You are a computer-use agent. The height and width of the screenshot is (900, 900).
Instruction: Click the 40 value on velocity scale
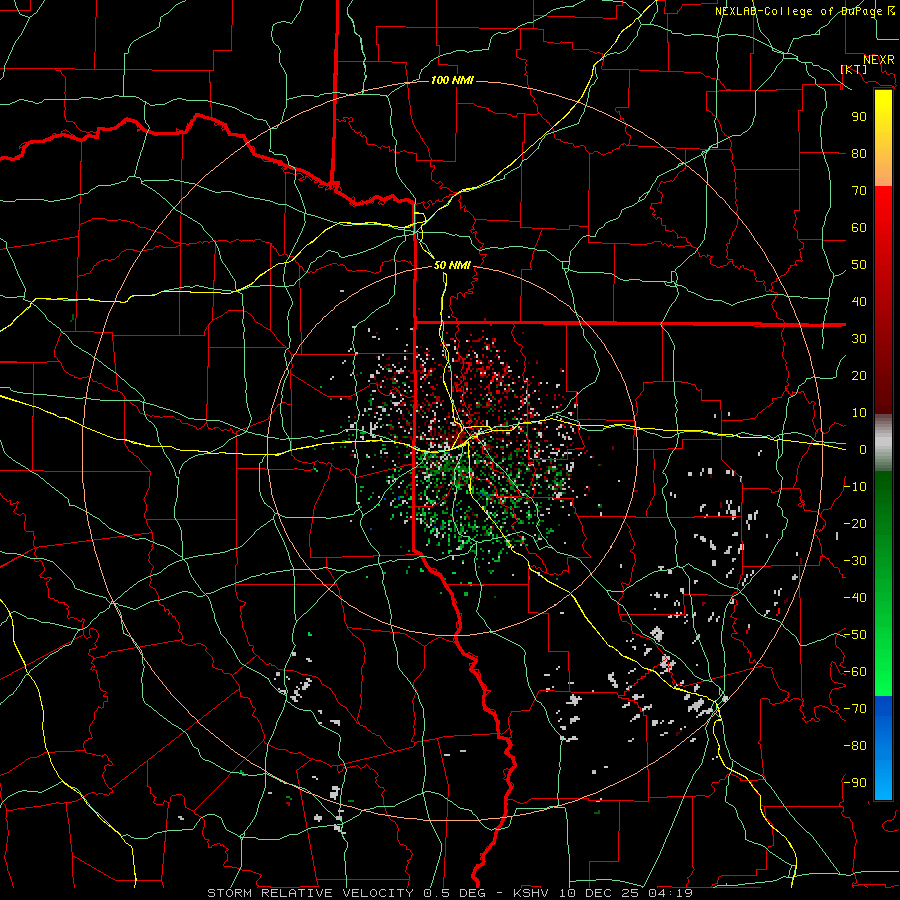tap(859, 301)
